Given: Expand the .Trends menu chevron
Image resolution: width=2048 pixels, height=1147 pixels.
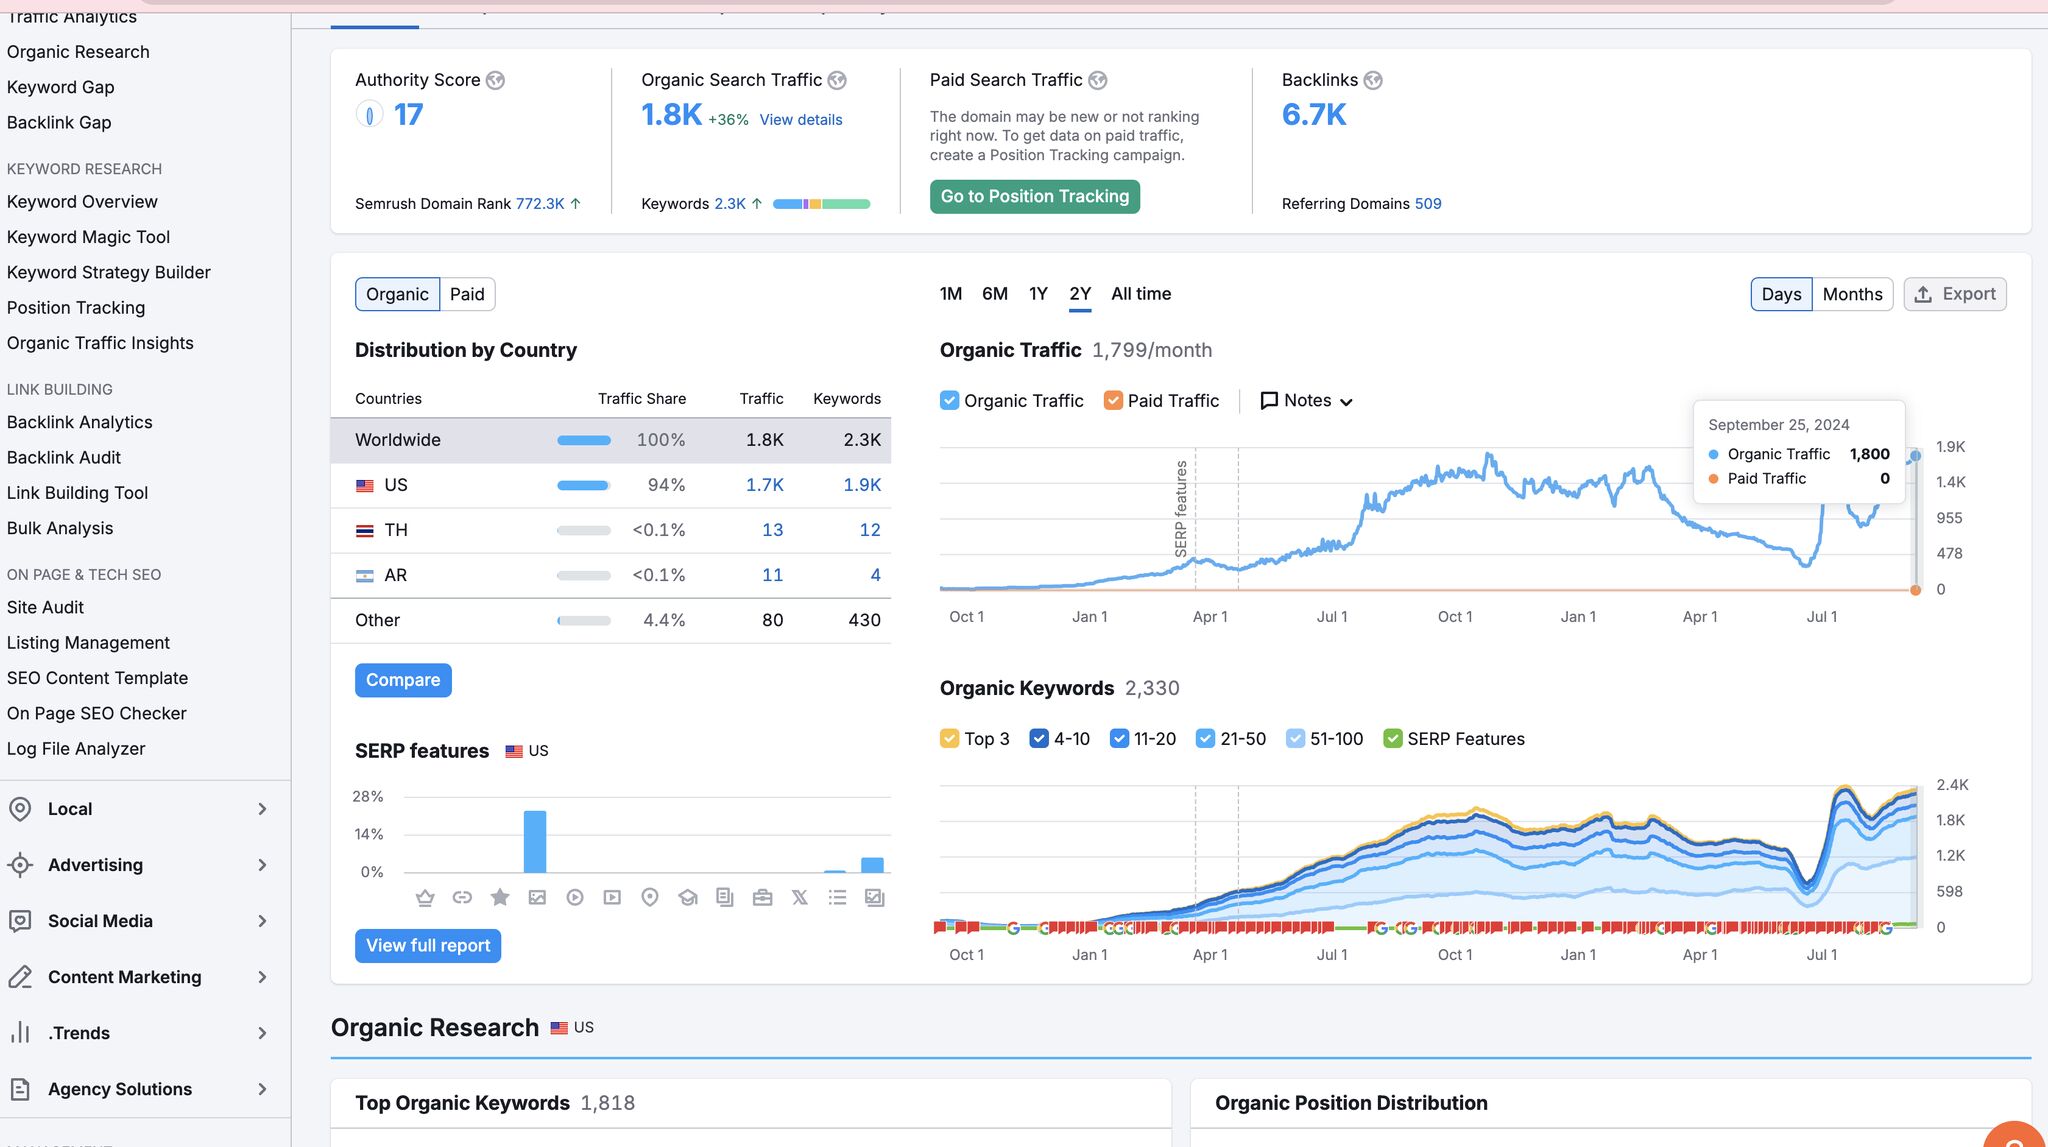Looking at the screenshot, I should coord(262,1033).
